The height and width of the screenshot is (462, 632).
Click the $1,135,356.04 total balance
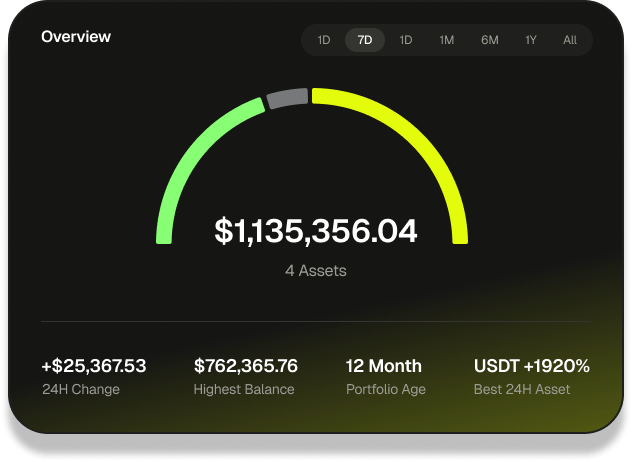point(316,231)
